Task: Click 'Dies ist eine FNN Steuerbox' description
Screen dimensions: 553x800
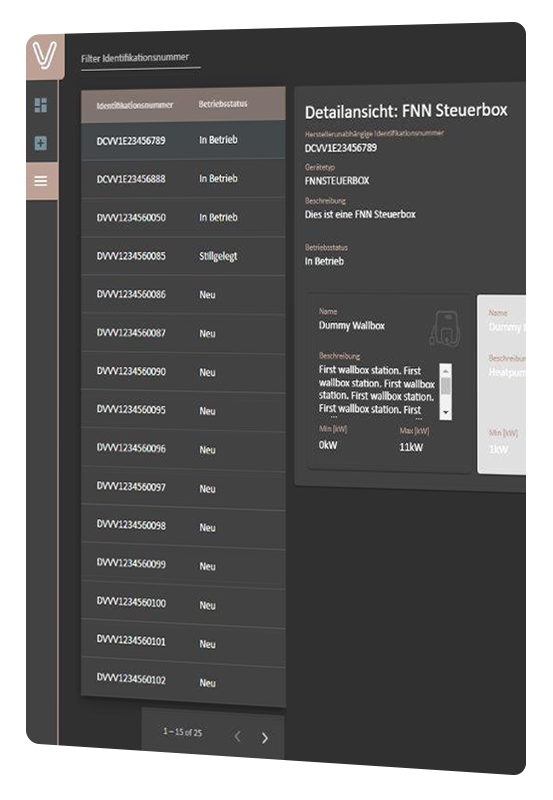Action: point(360,214)
